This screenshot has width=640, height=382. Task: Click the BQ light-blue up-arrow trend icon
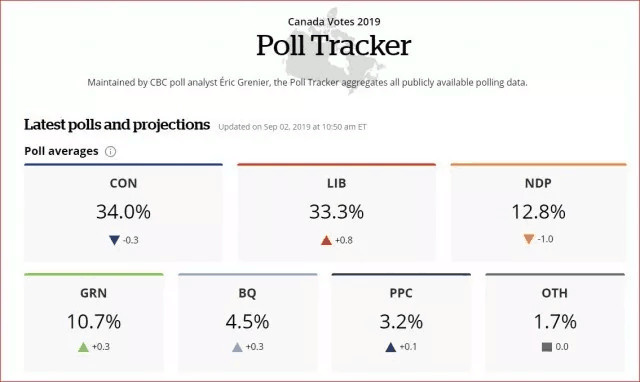[237, 347]
